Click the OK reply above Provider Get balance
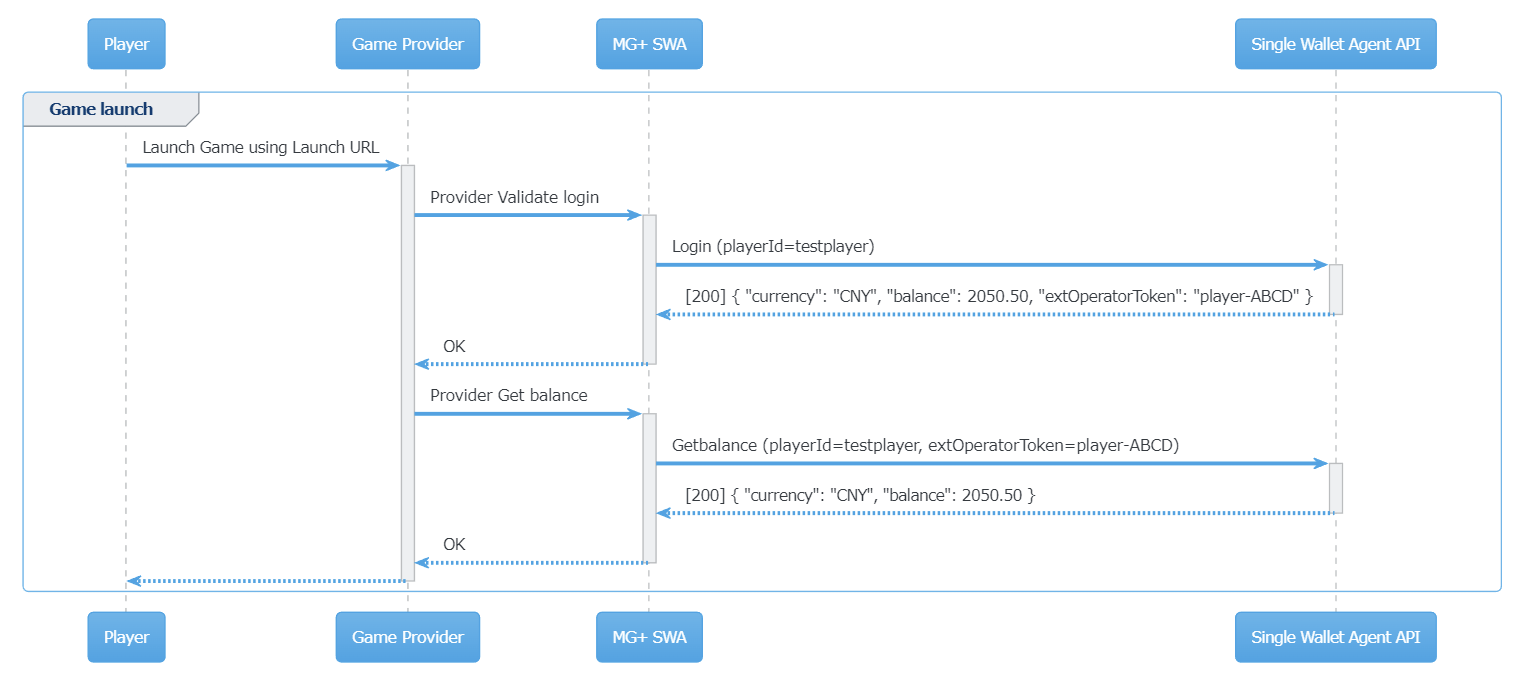 (454, 347)
